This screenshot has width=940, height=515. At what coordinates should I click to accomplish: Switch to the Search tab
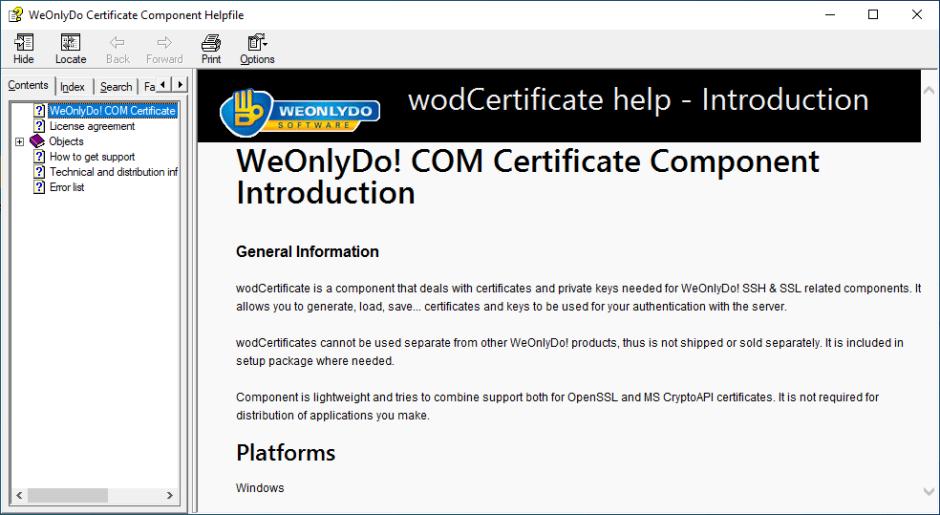click(x=116, y=87)
